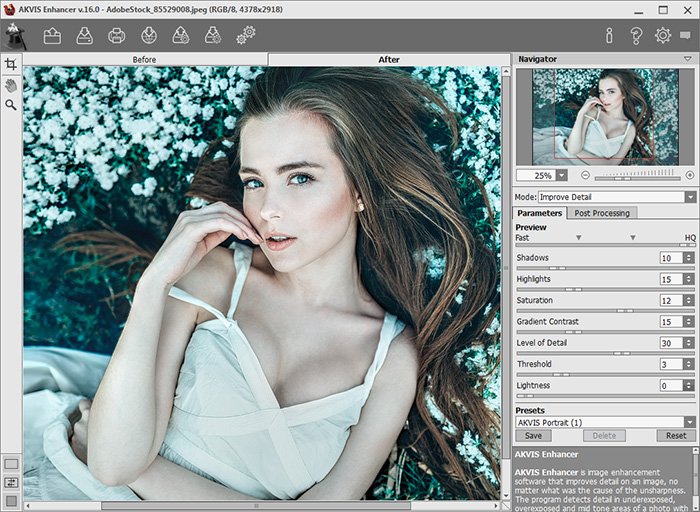The width and height of the screenshot is (700, 512).
Task: Select the Zoom magnifier tool
Action: point(11,104)
